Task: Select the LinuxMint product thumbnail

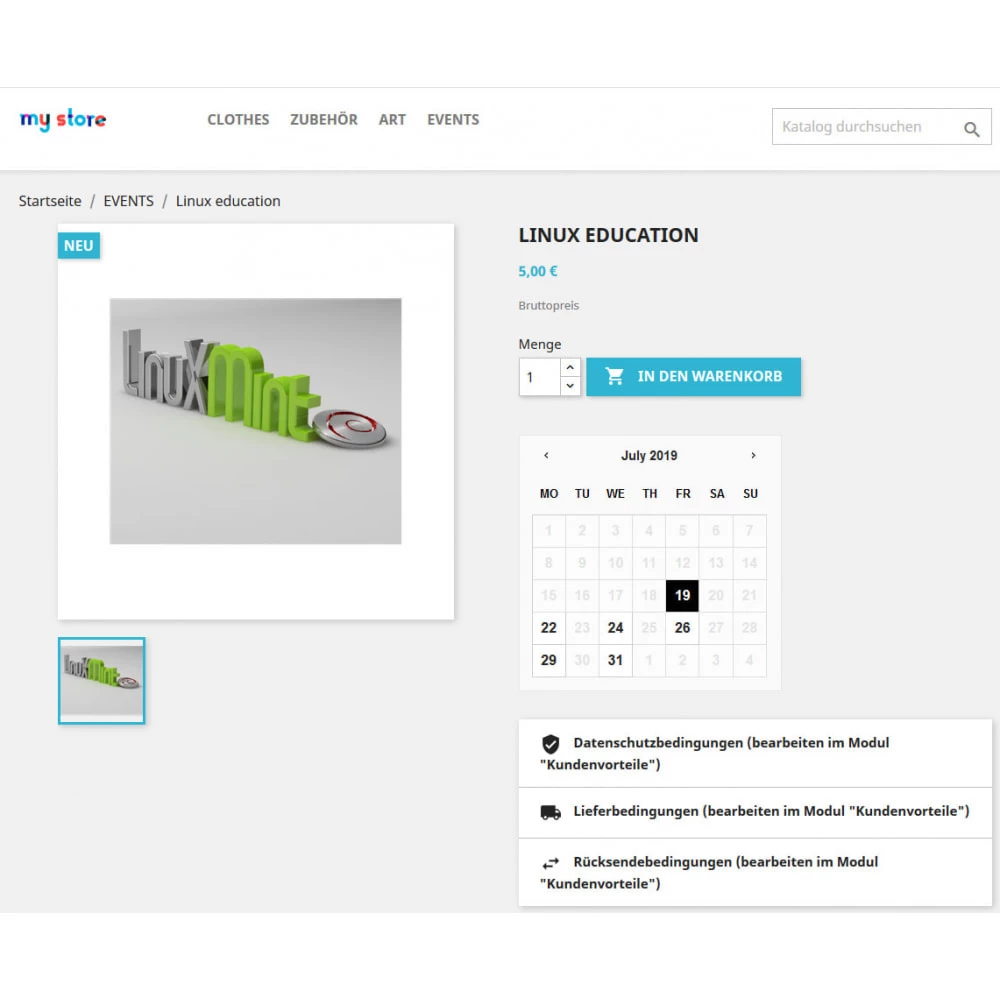Action: point(101,680)
